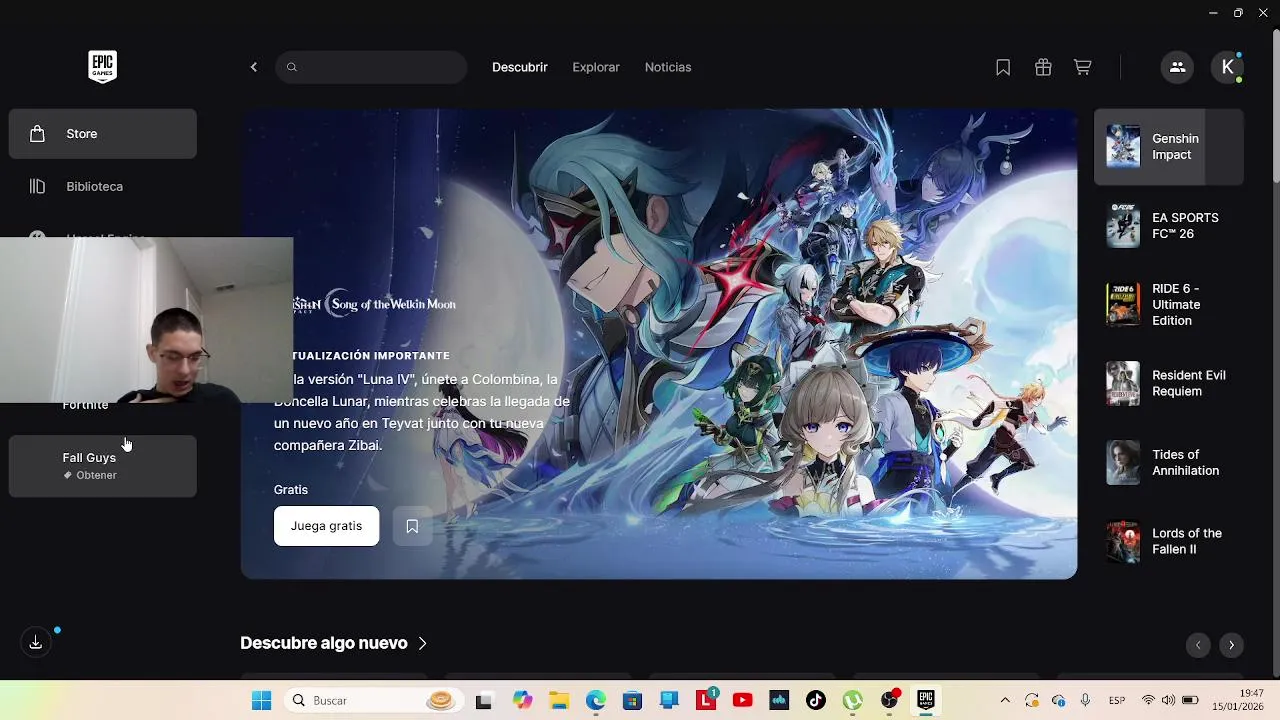Viewport: 1280px width, 720px height.
Task: Click the Lords of the Fallen II thumbnail
Action: click(x=1123, y=541)
